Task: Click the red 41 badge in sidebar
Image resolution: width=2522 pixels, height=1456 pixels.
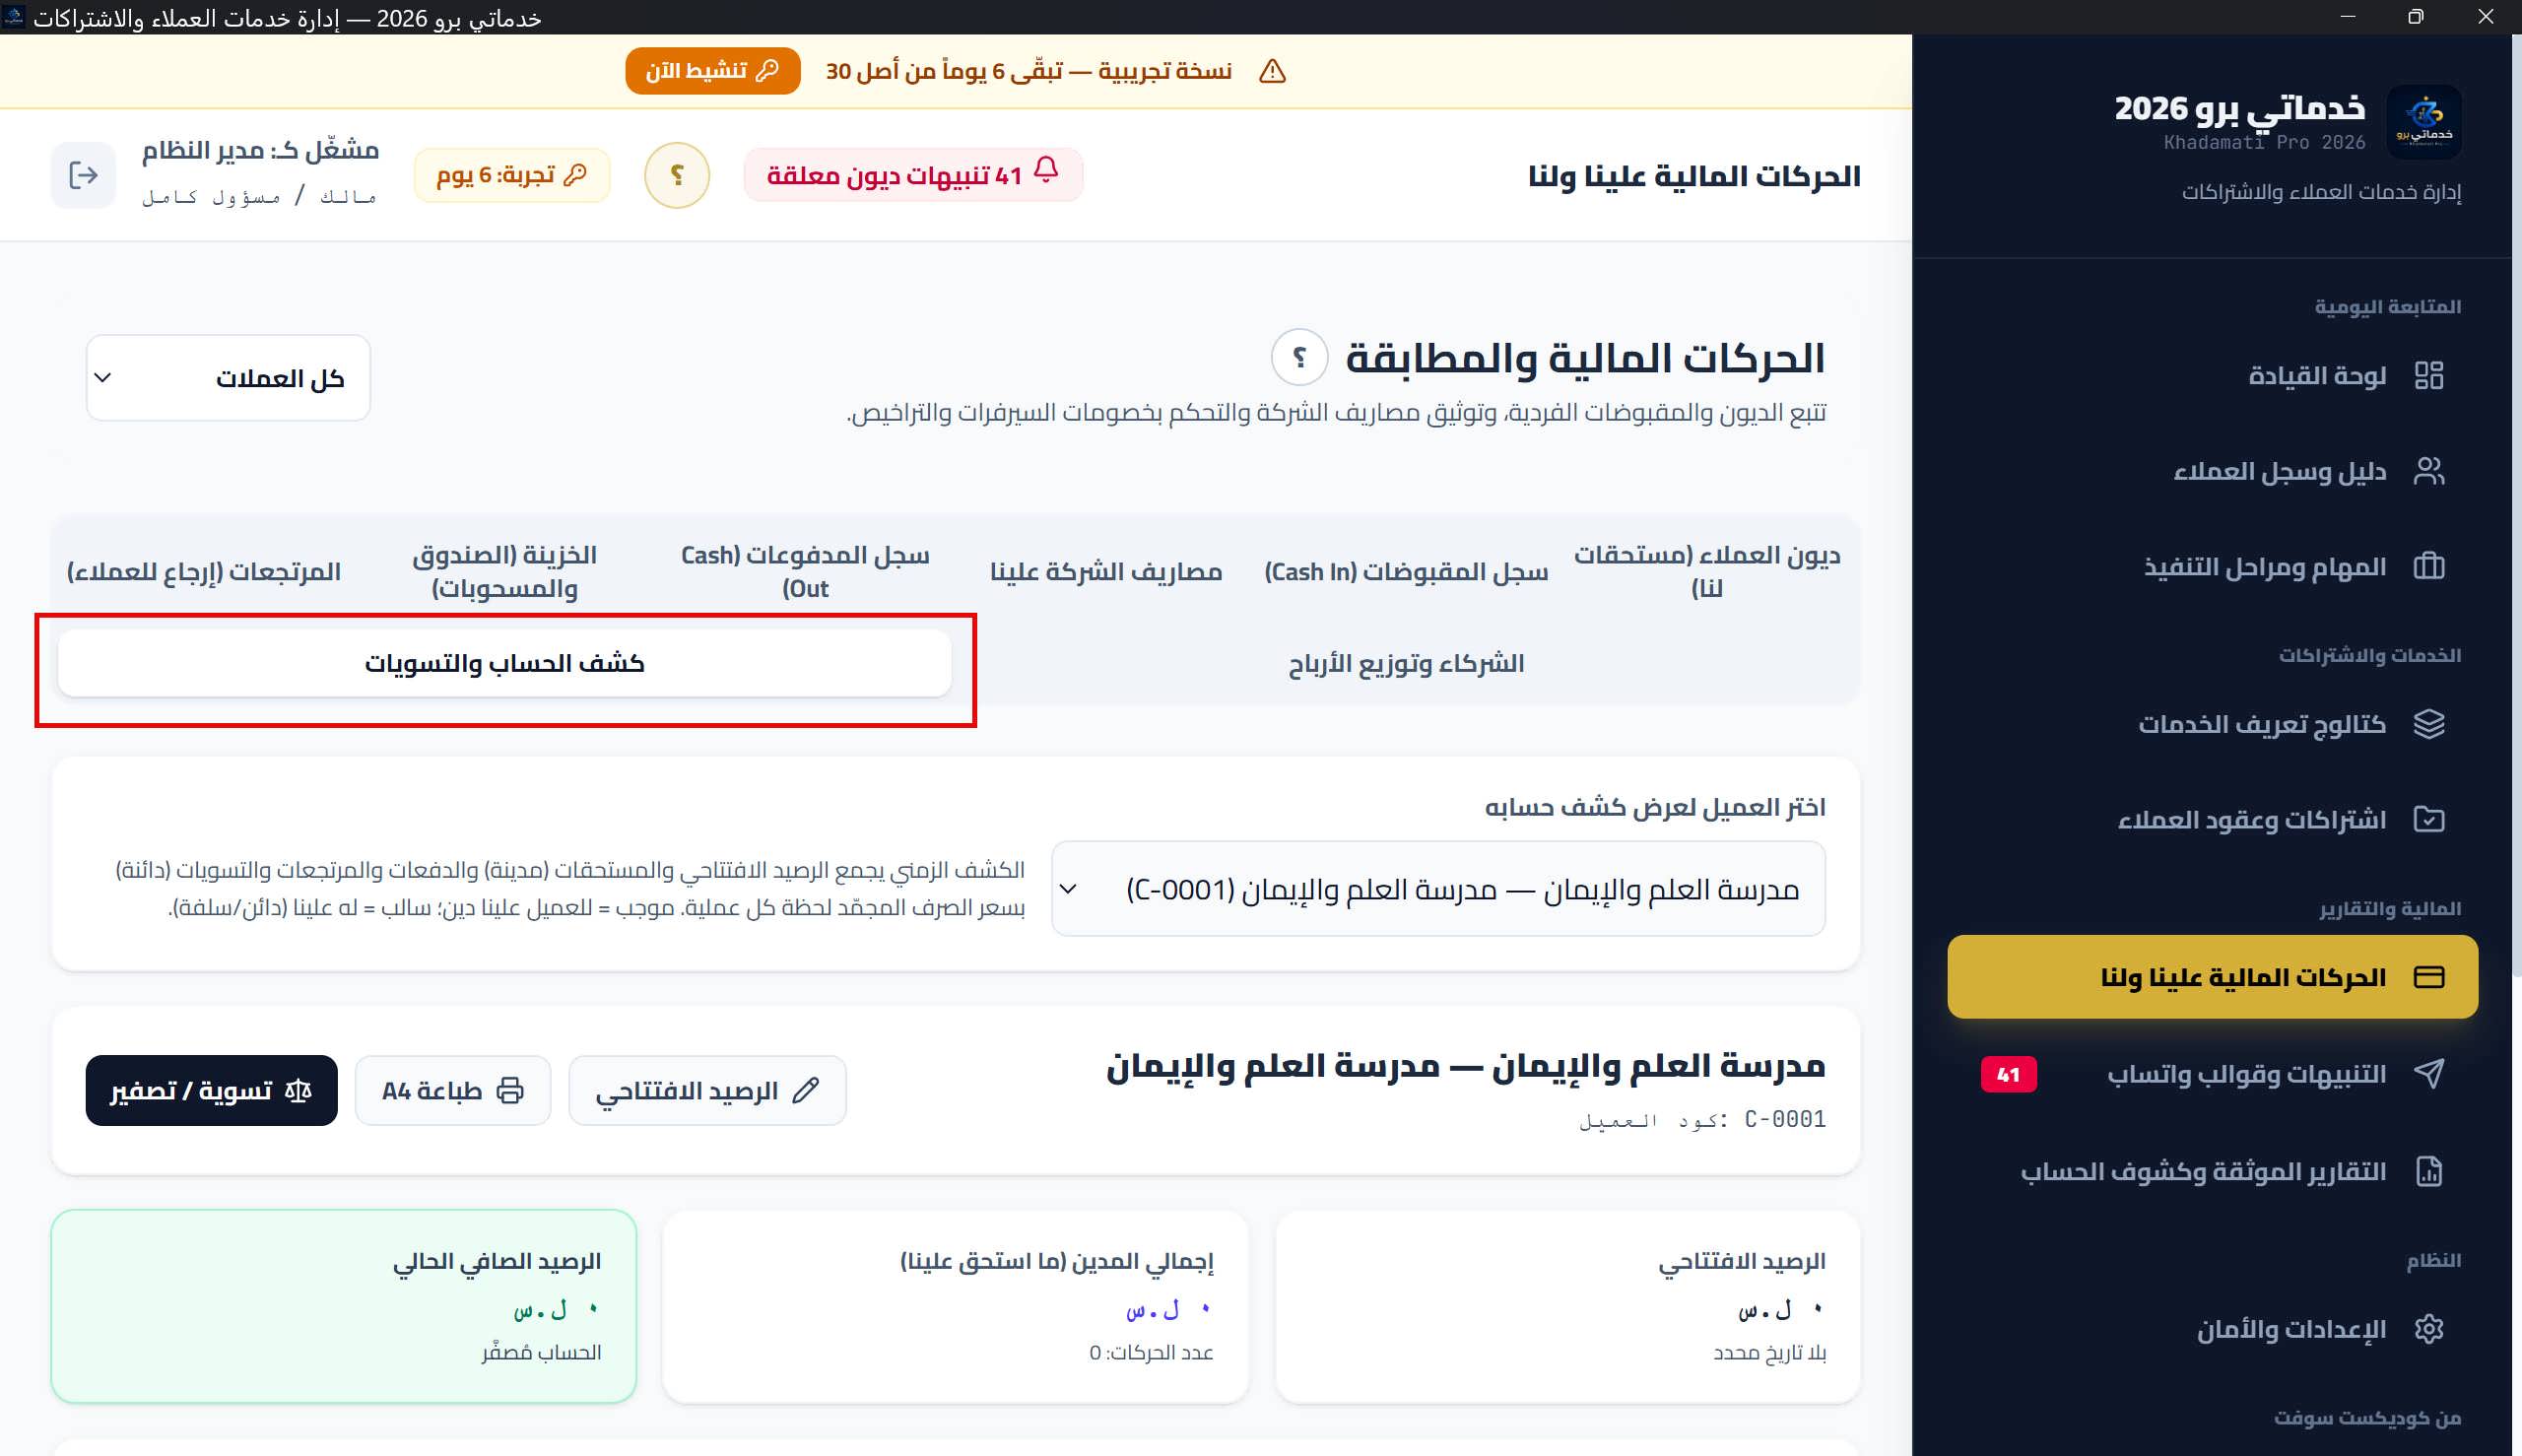Action: pyautogui.click(x=2008, y=1074)
